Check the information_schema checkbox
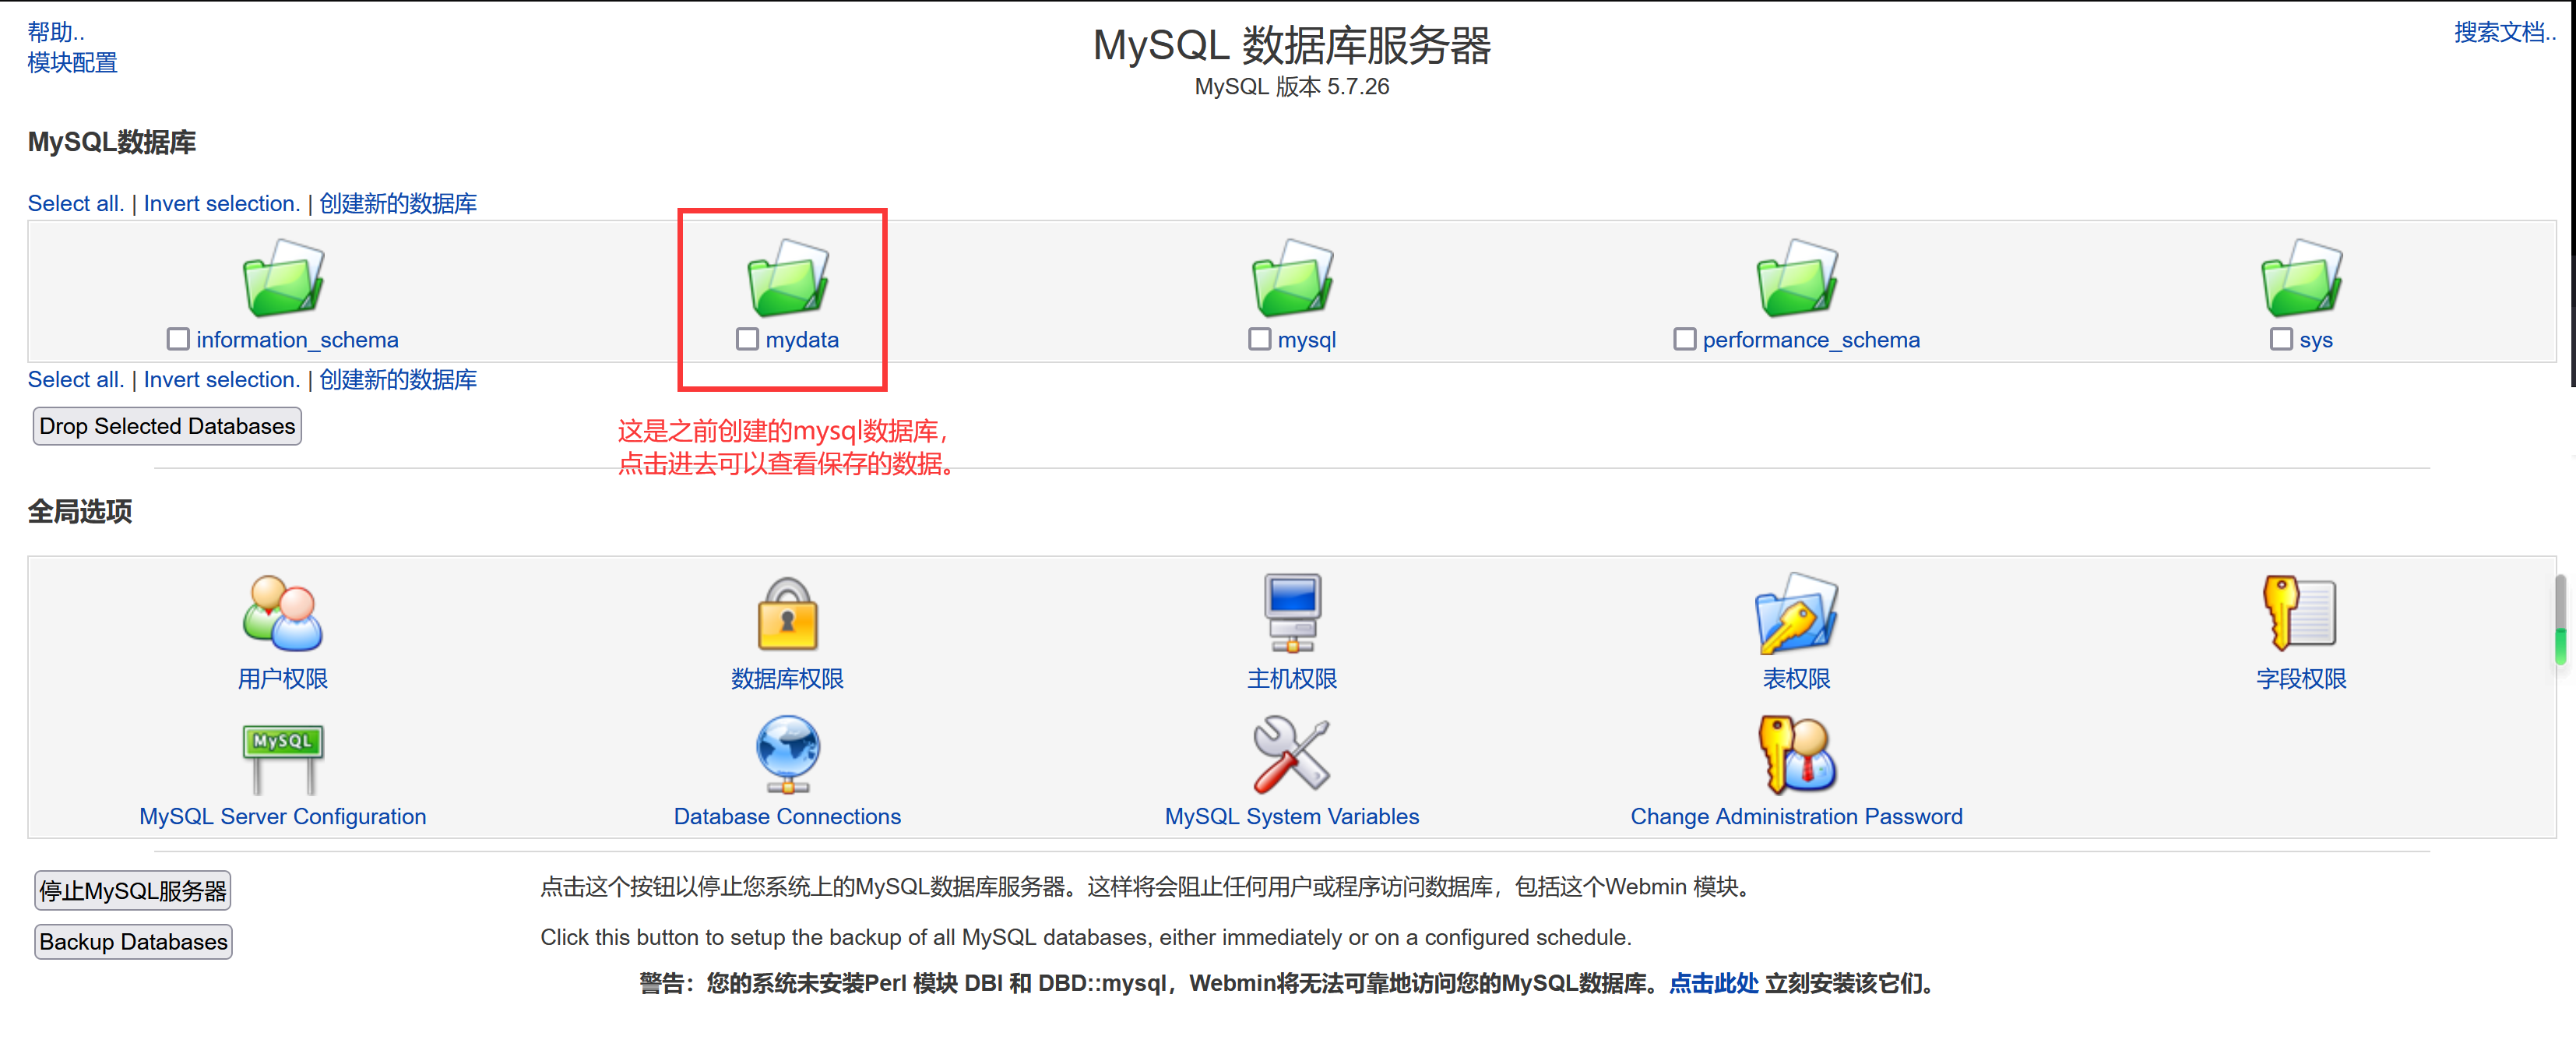 178,339
